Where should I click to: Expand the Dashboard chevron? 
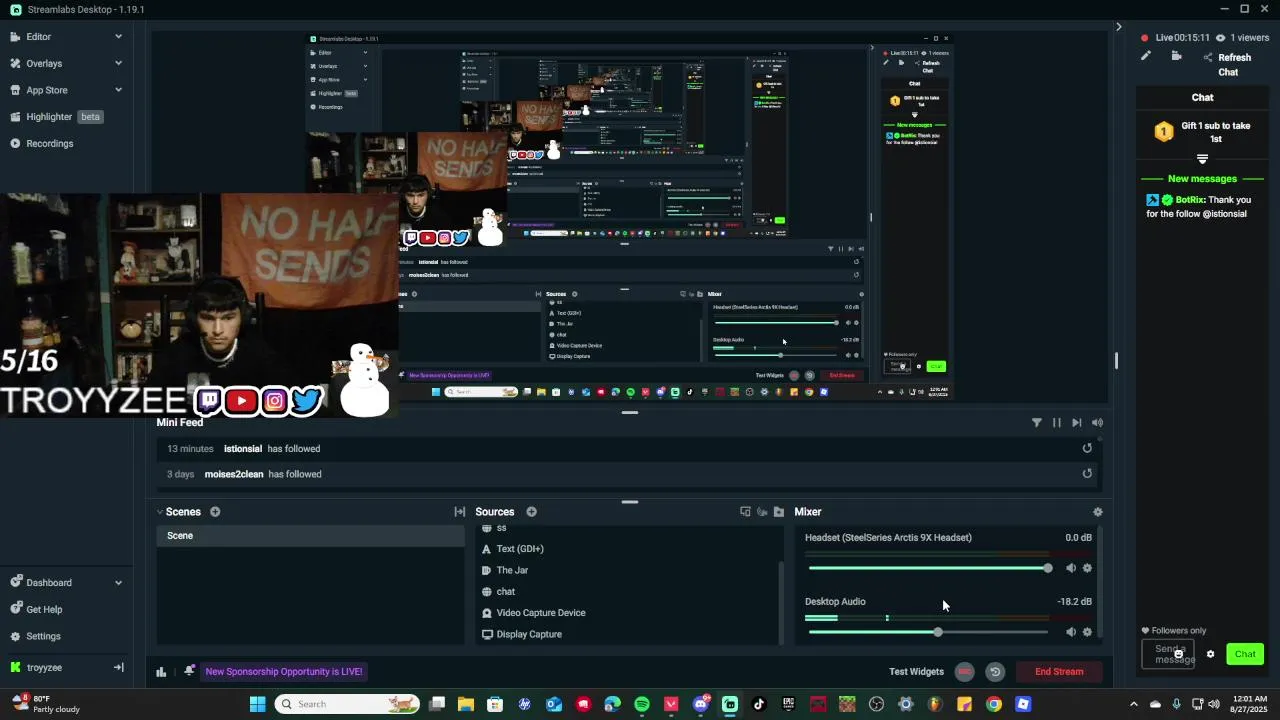pos(118,582)
